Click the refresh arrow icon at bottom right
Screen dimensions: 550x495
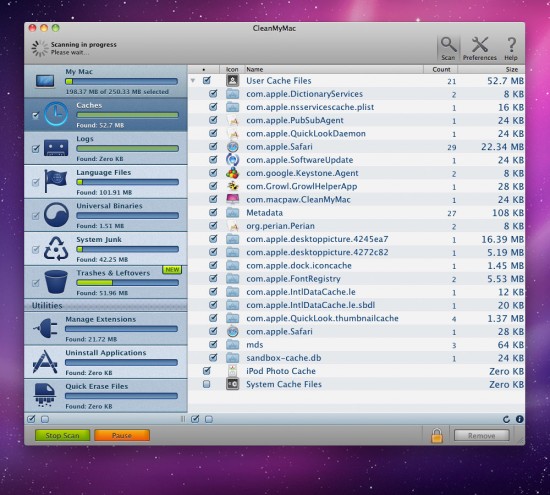pyautogui.click(x=506, y=419)
